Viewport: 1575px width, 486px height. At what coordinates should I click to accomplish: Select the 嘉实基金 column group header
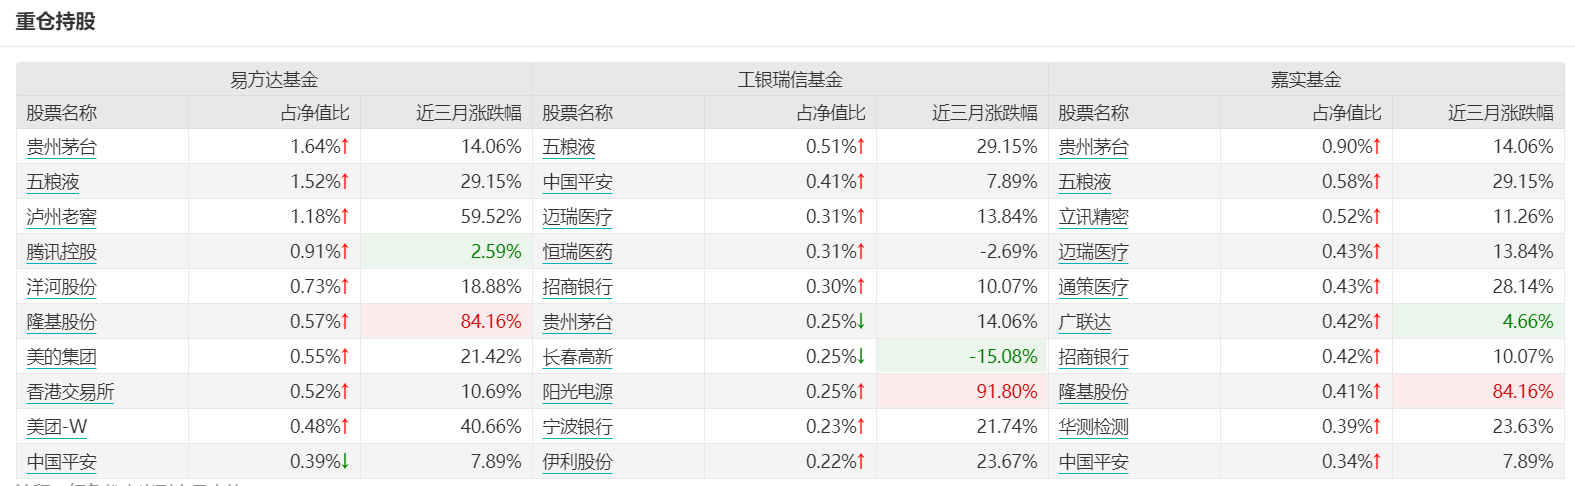(x=1306, y=79)
